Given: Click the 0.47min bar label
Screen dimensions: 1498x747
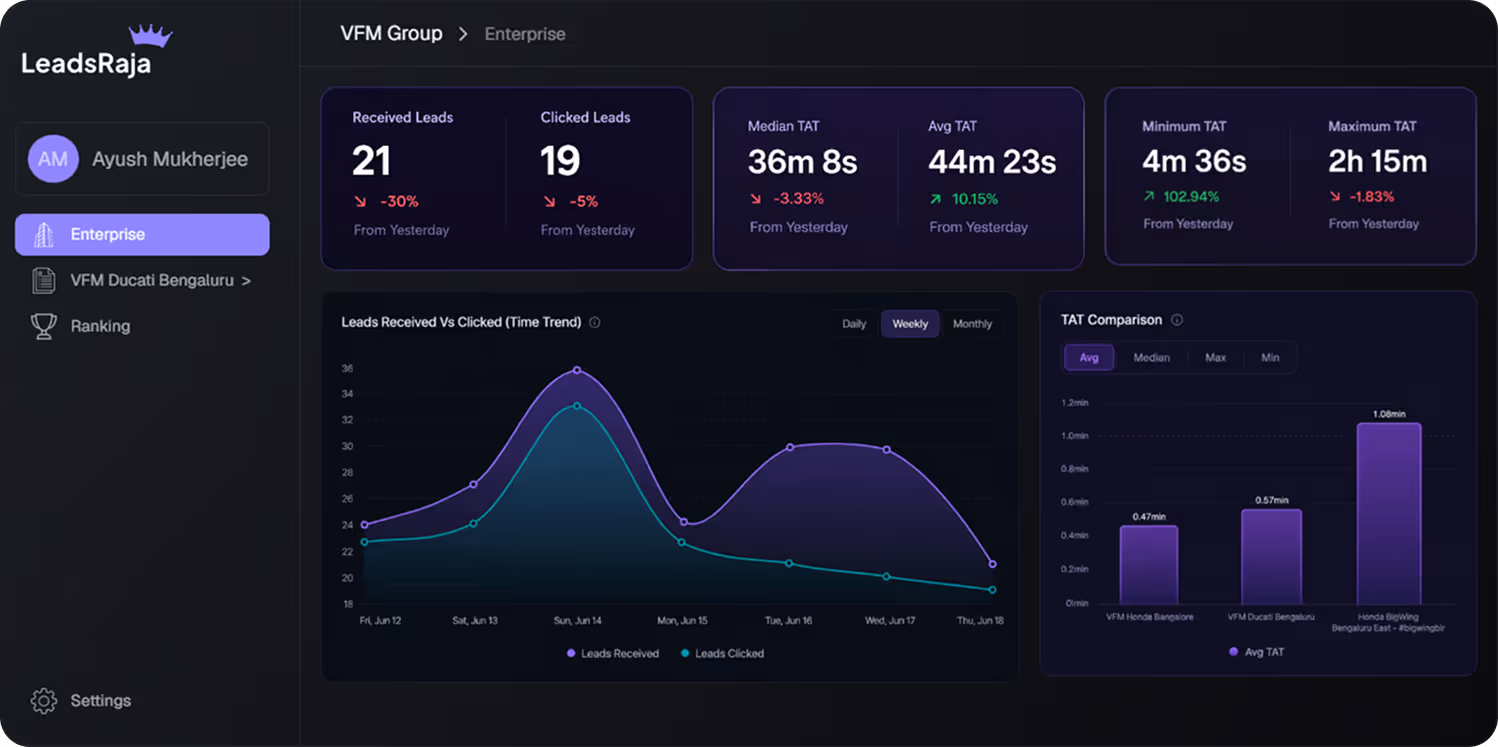Looking at the screenshot, I should click(1149, 517).
